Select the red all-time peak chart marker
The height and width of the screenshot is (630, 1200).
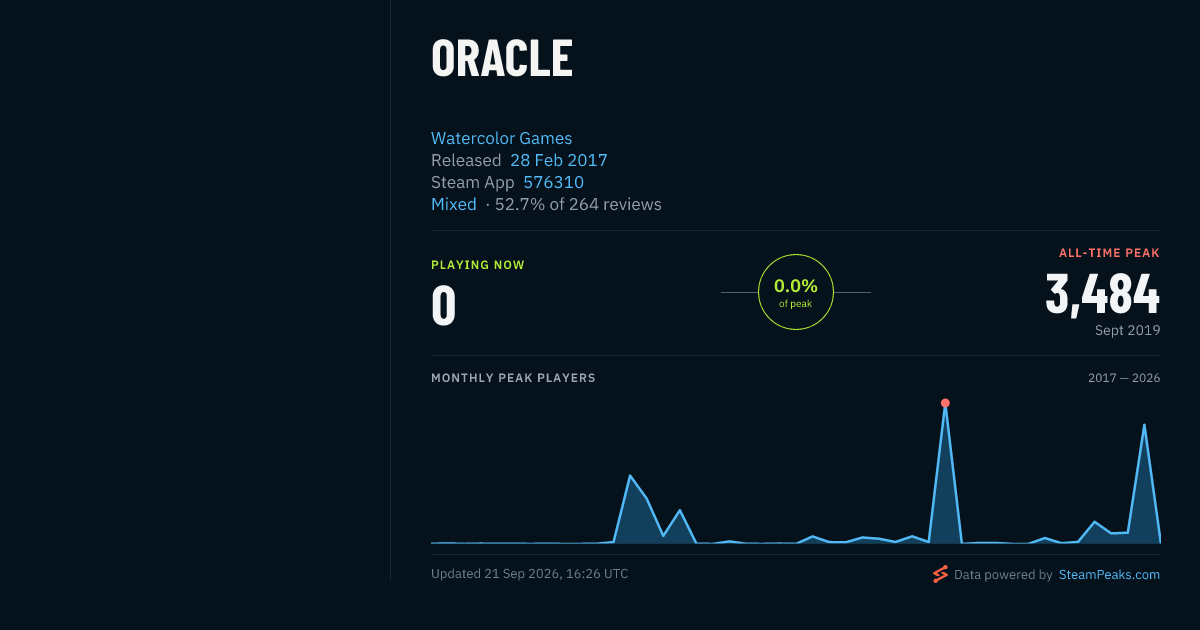coord(945,403)
